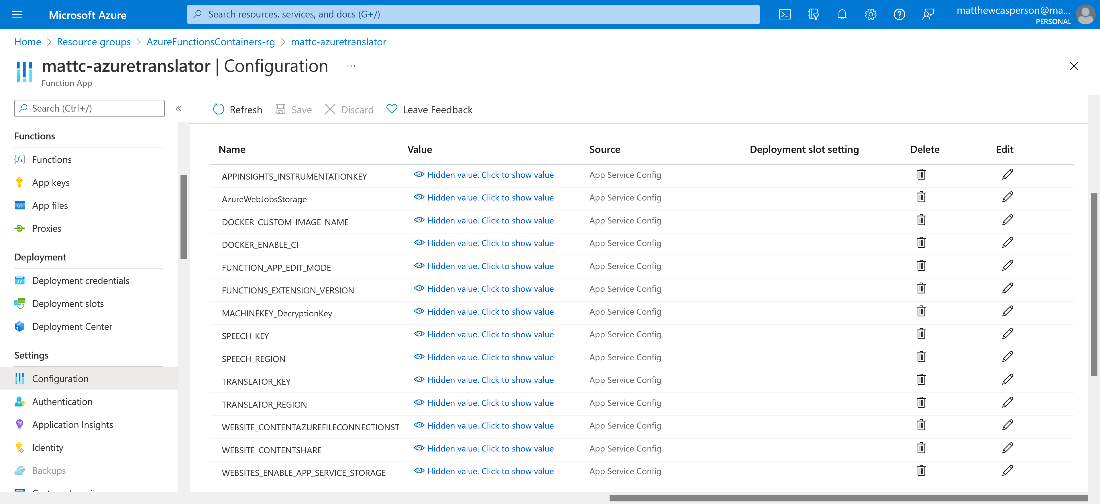Show hidden value for APPINSIGHTS_INSTRUMENTATIONKEY
This screenshot has width=1100, height=504.
point(484,175)
